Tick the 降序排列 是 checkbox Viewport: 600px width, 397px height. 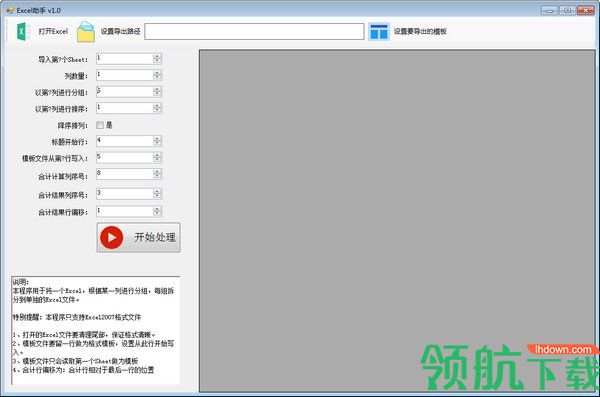click(x=100, y=125)
